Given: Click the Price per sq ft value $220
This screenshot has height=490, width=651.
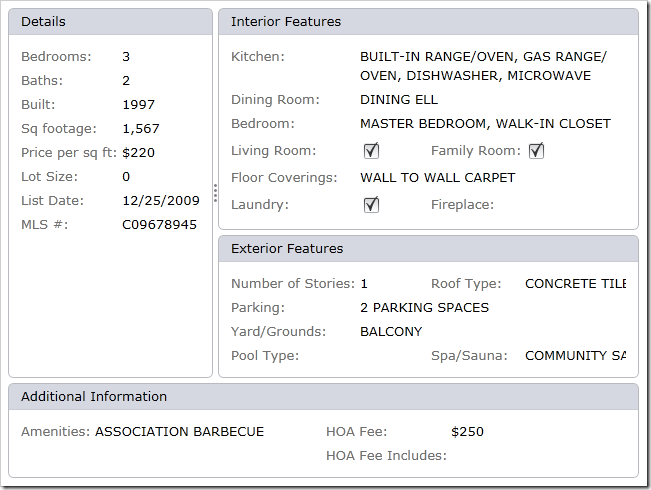Looking at the screenshot, I should [138, 153].
